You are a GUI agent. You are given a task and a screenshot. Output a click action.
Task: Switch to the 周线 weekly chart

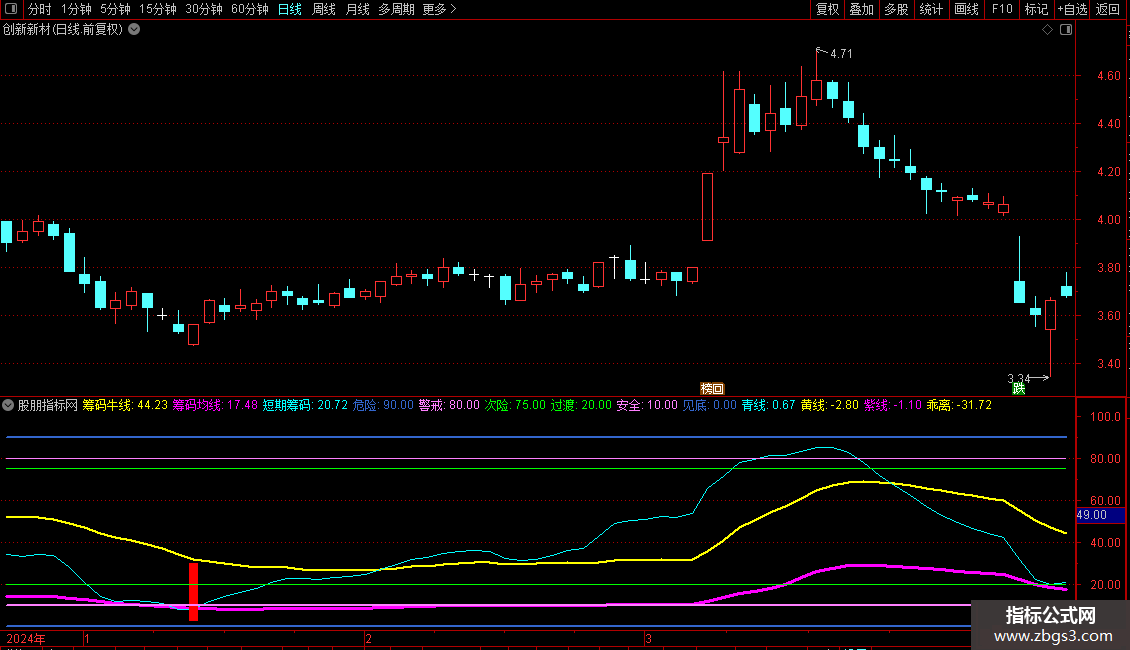[x=324, y=10]
